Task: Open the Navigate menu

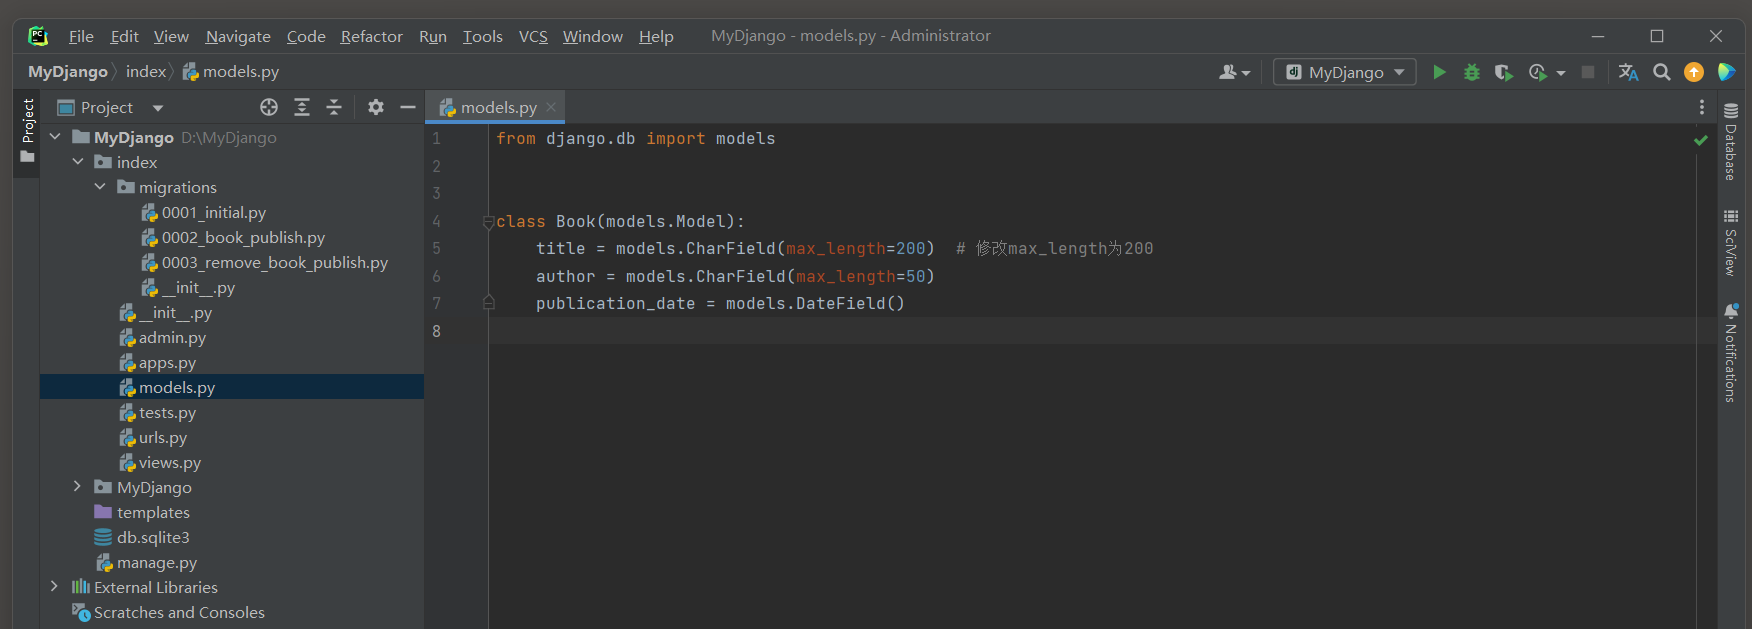Action: [x=238, y=36]
